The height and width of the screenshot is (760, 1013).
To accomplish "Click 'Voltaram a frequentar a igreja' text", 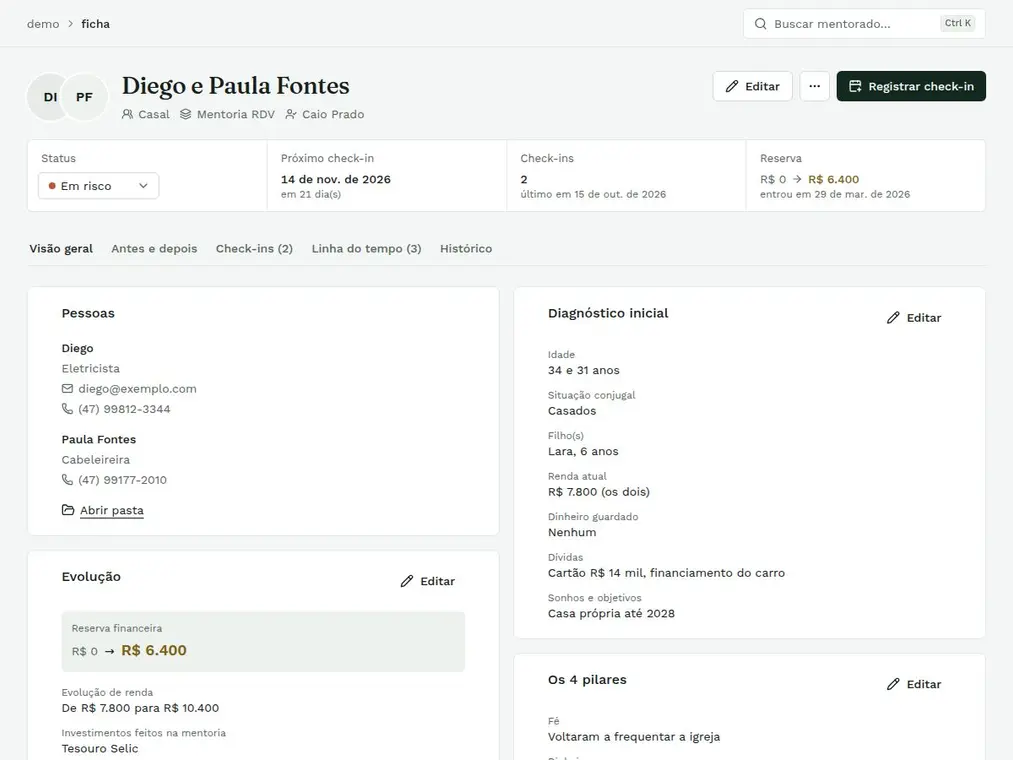I will pos(634,737).
